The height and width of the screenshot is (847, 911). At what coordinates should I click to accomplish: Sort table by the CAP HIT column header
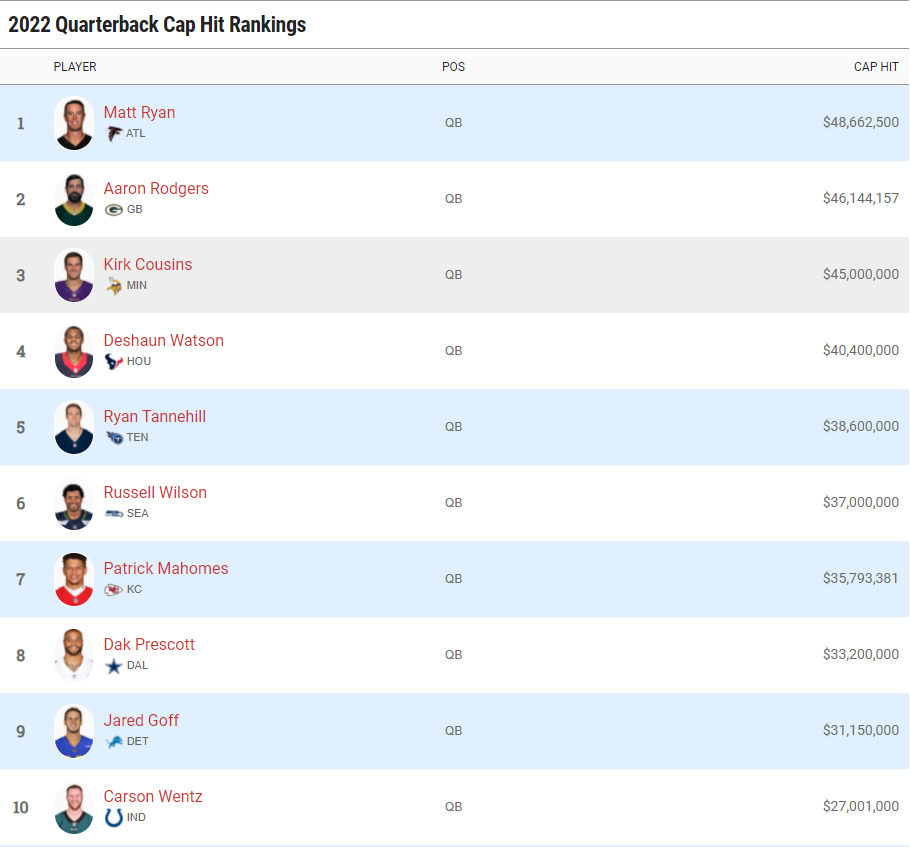click(876, 67)
